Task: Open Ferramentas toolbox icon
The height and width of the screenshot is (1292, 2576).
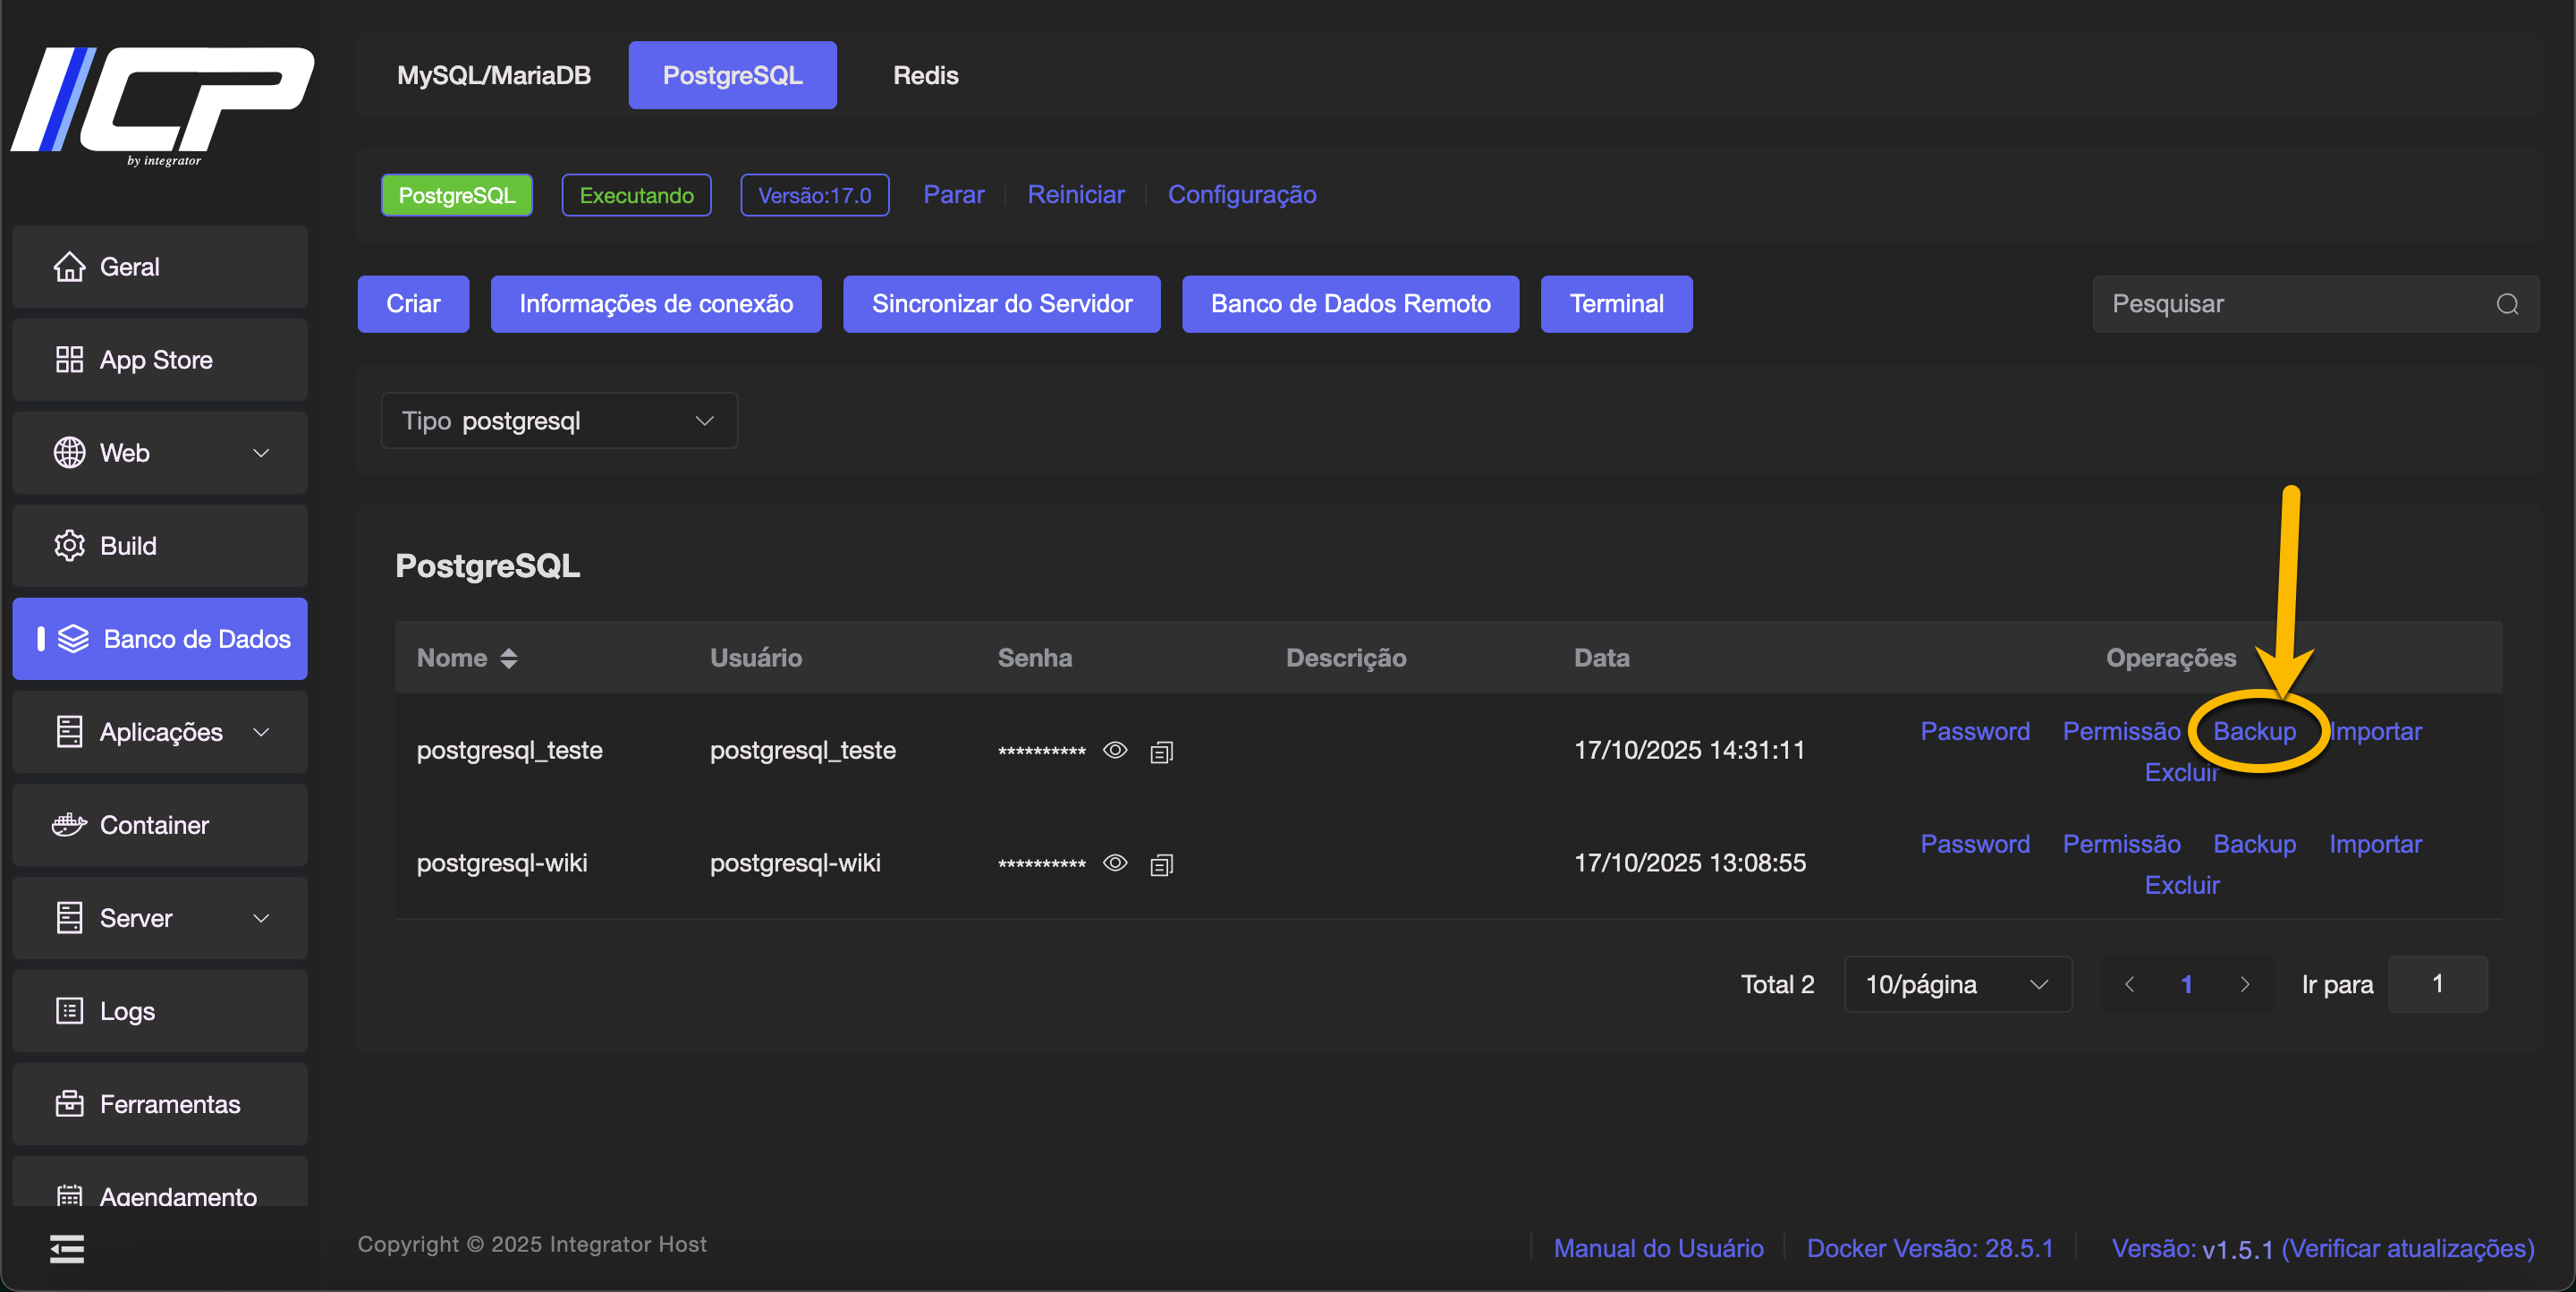Action: 69,1104
